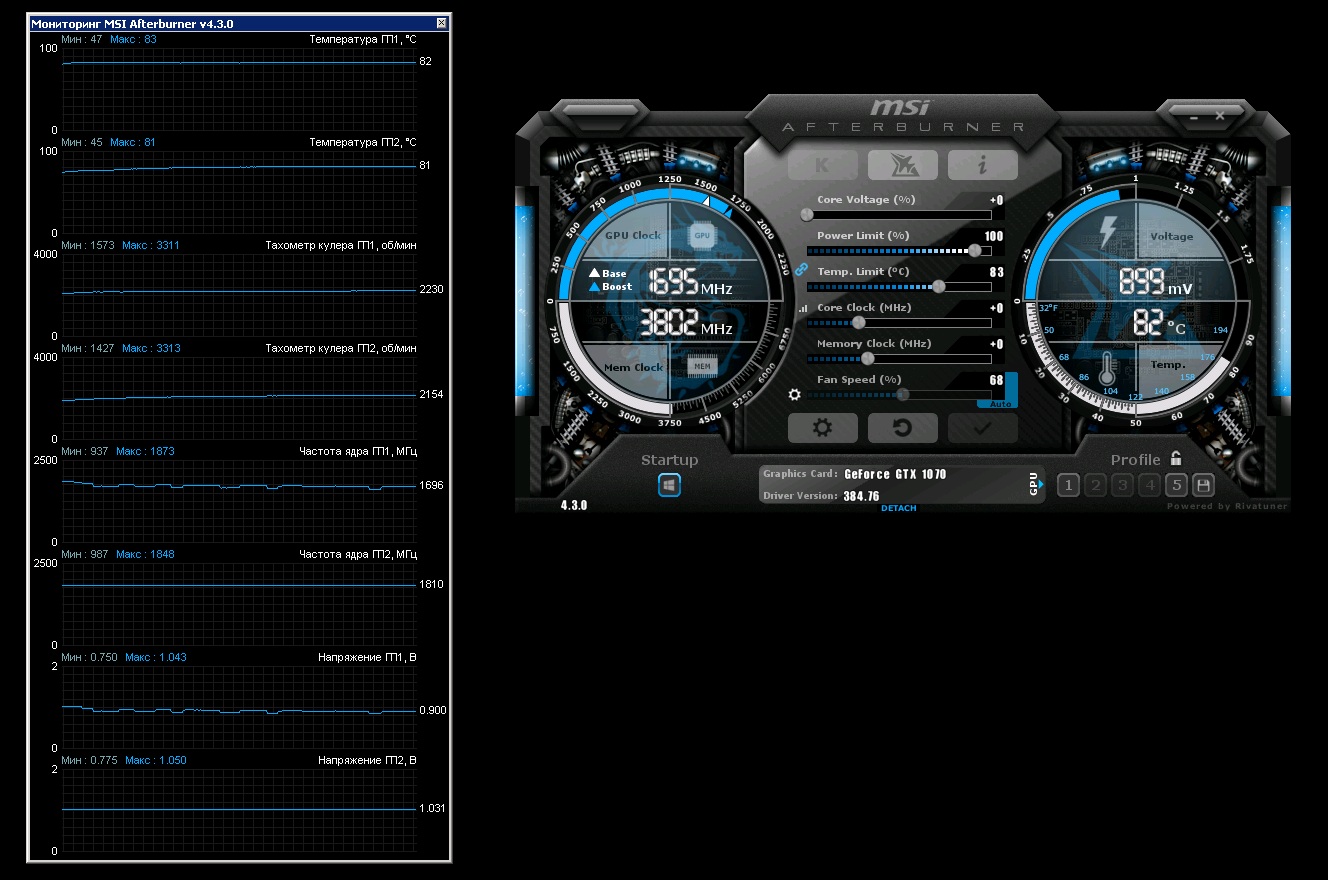Close the monitoring window
Image resolution: width=1328 pixels, height=880 pixels.
442,23
